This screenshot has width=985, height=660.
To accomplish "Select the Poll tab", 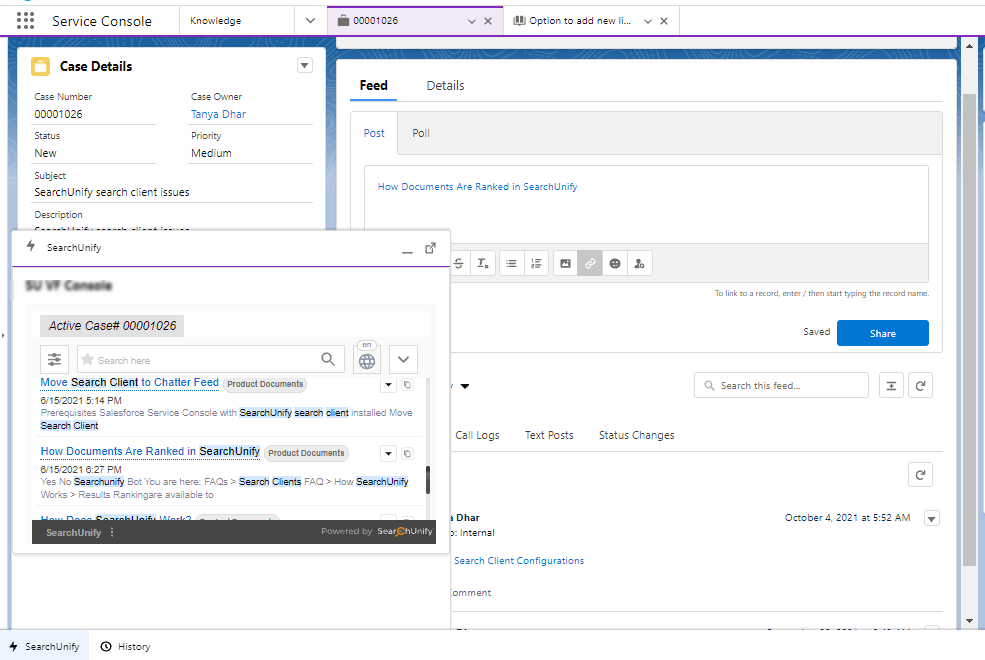I will 421,133.
